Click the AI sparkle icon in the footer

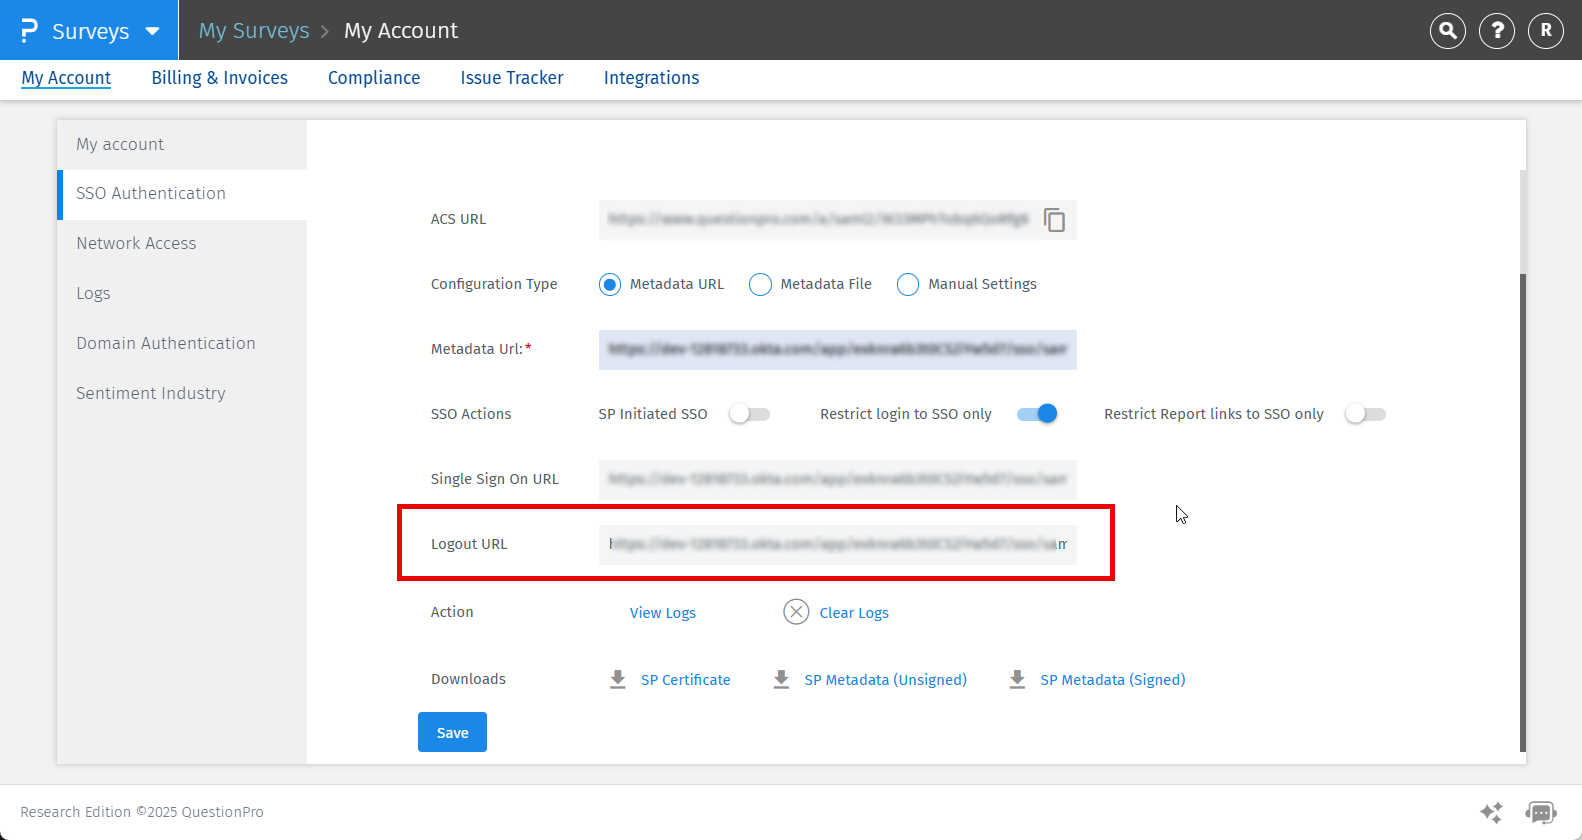pos(1491,812)
